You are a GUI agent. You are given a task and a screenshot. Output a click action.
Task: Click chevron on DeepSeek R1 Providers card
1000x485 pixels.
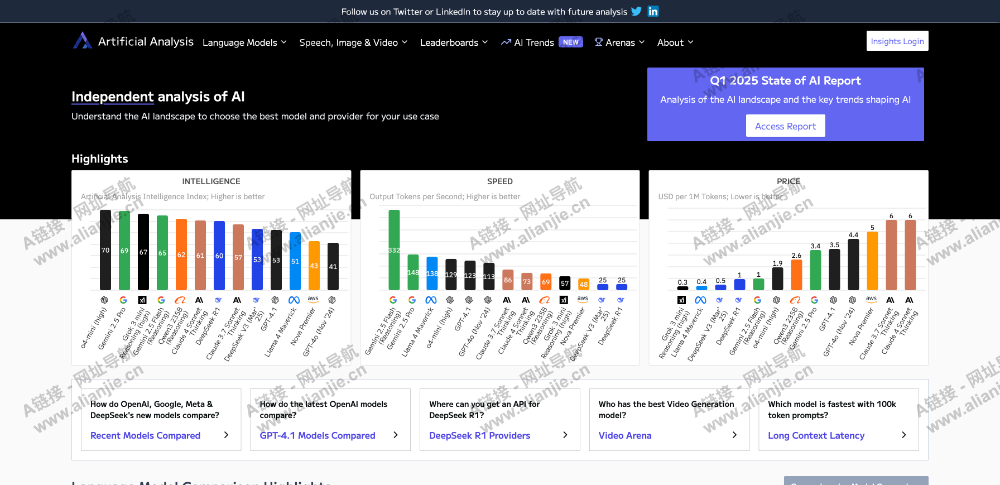pyautogui.click(x=565, y=435)
